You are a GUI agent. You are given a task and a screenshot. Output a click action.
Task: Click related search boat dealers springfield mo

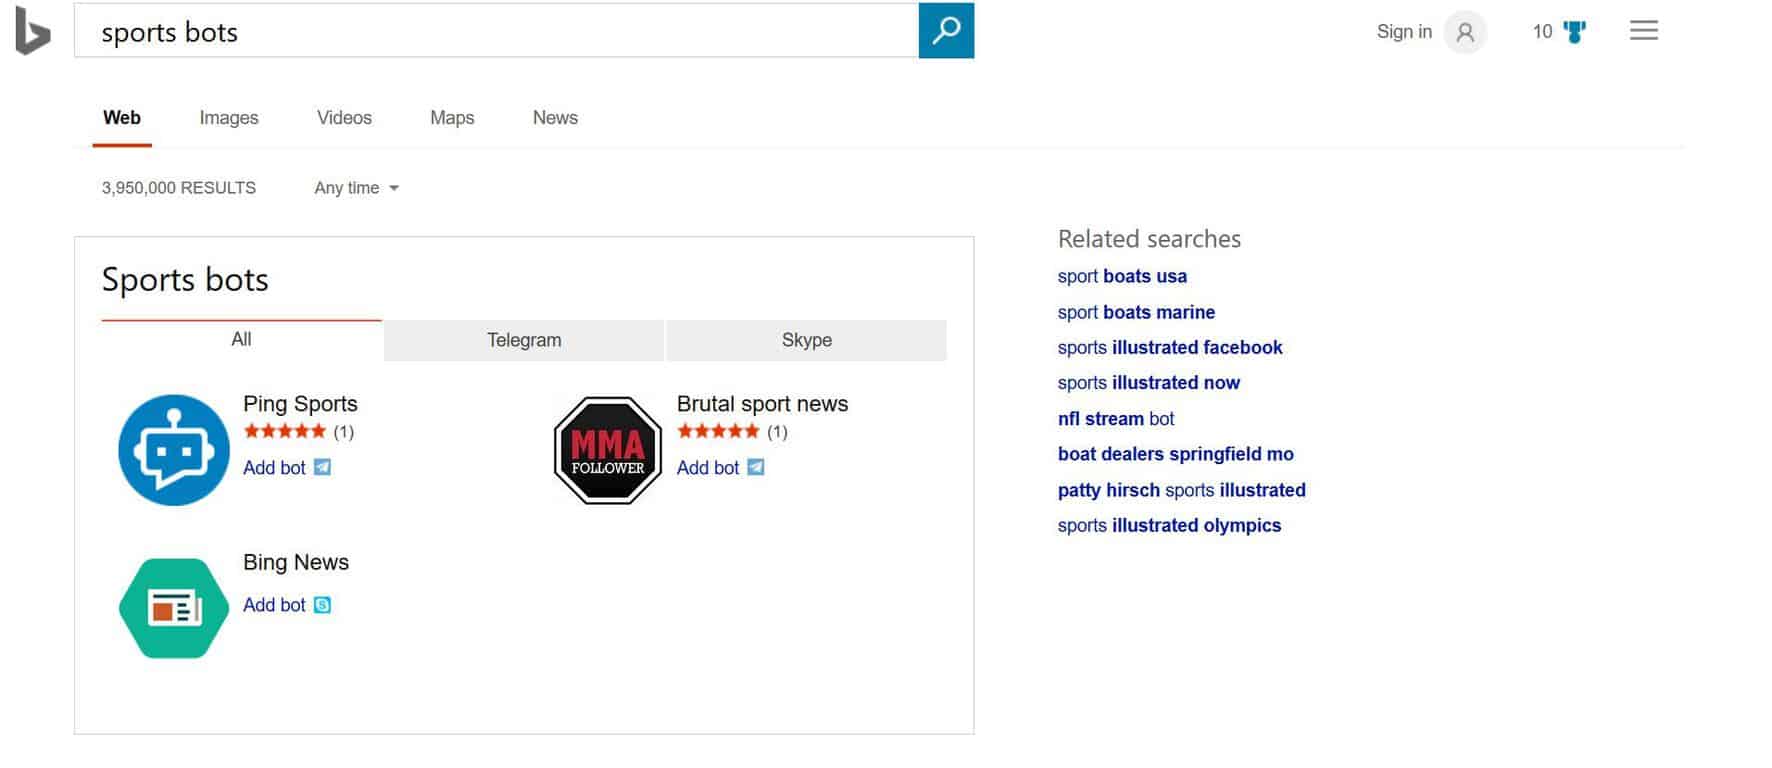coord(1176,454)
